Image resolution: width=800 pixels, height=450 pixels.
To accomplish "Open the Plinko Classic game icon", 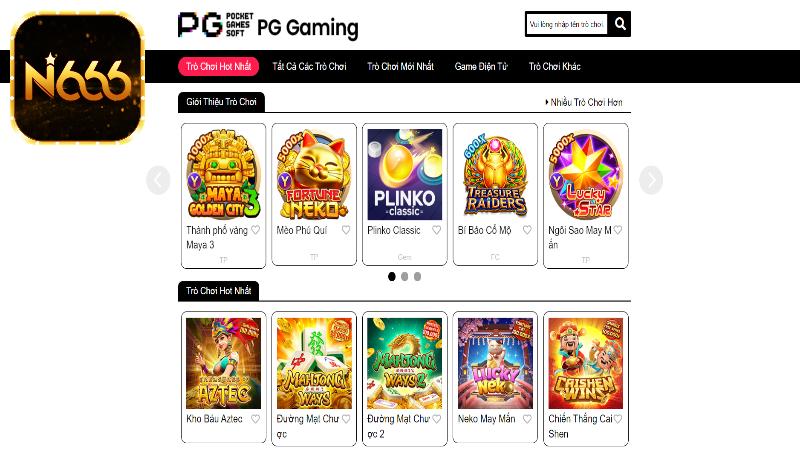I will [405, 174].
